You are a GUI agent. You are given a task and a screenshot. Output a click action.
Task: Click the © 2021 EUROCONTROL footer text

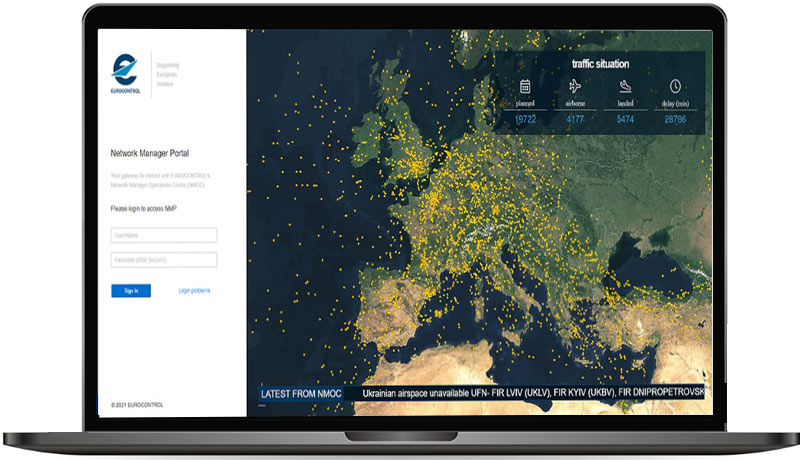click(x=137, y=405)
